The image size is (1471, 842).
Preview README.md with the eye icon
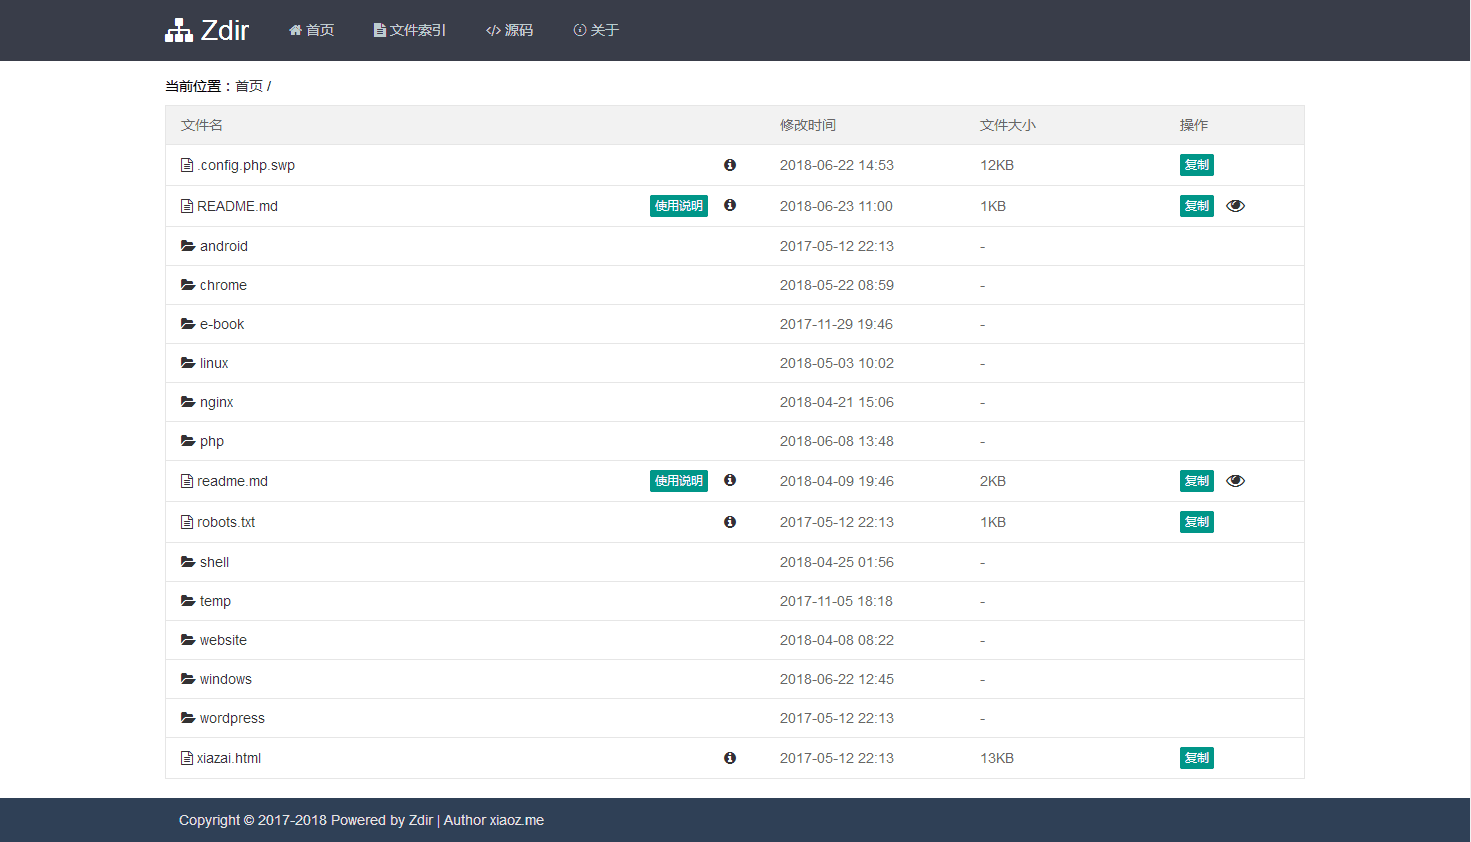click(1235, 206)
